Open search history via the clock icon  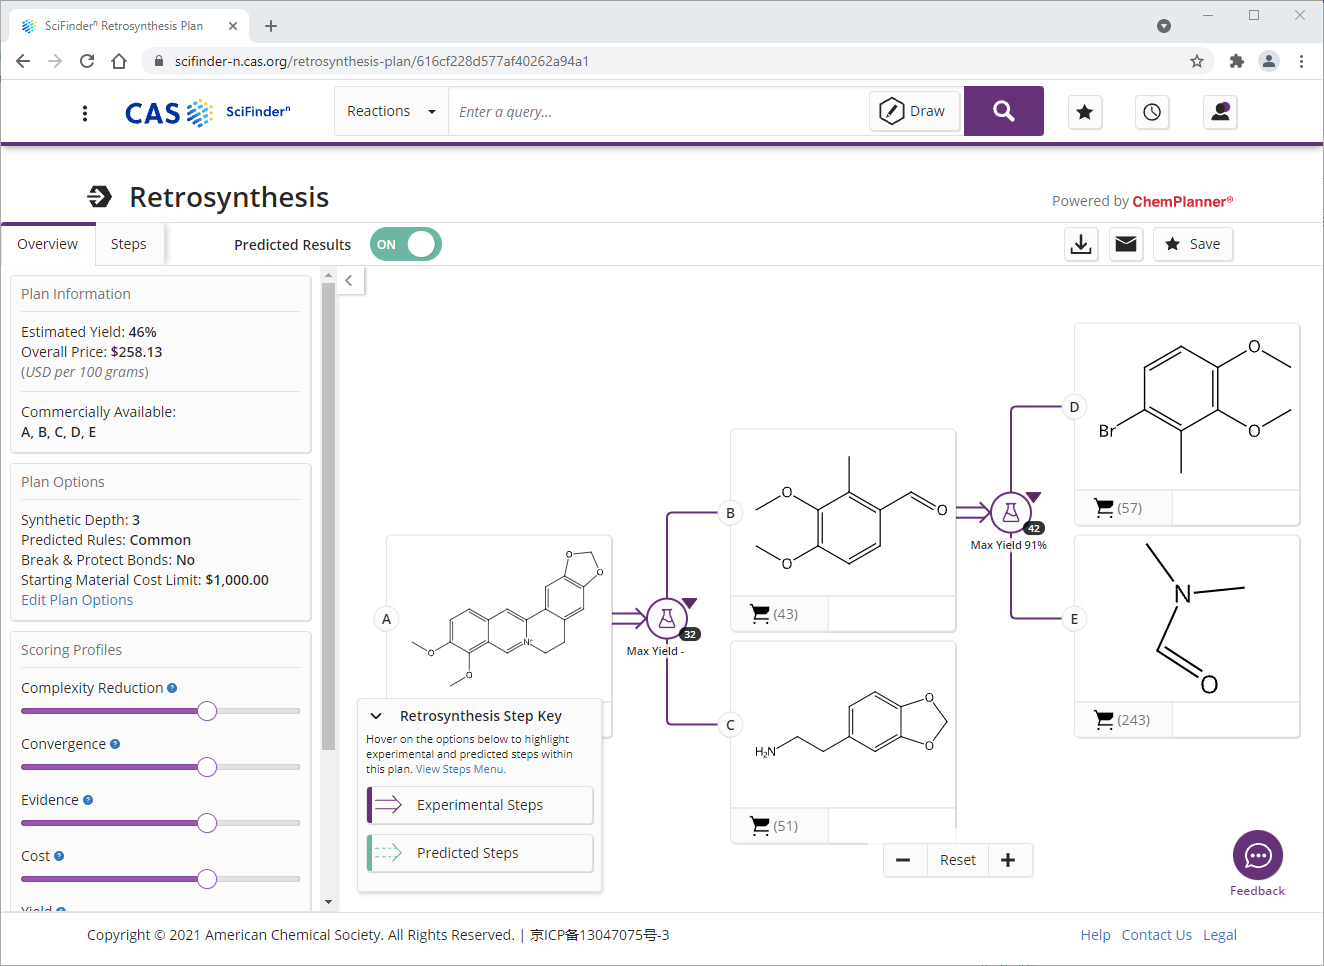point(1151,112)
